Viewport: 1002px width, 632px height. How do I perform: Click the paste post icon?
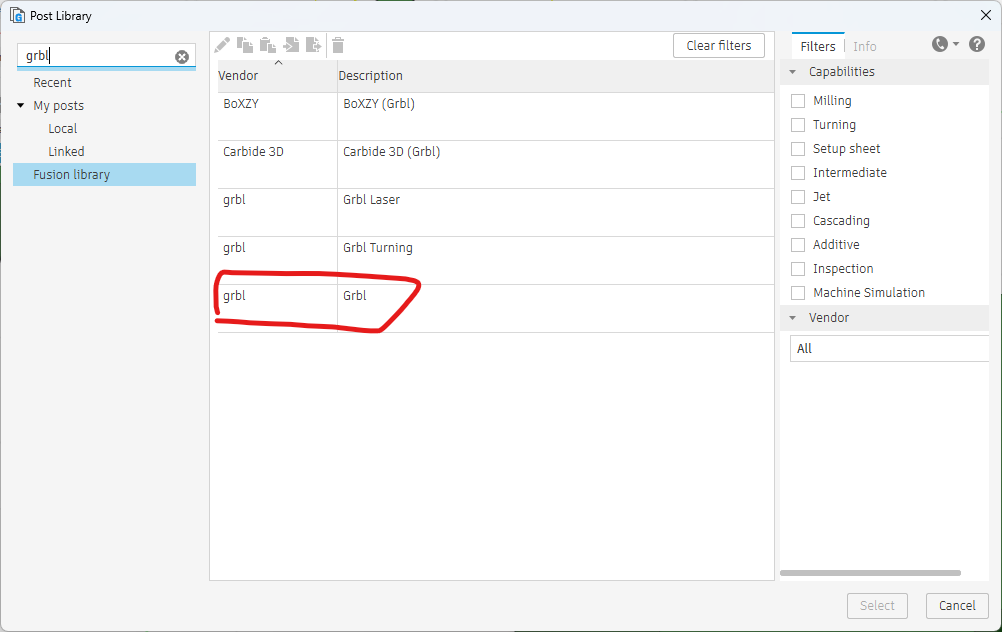(268, 45)
